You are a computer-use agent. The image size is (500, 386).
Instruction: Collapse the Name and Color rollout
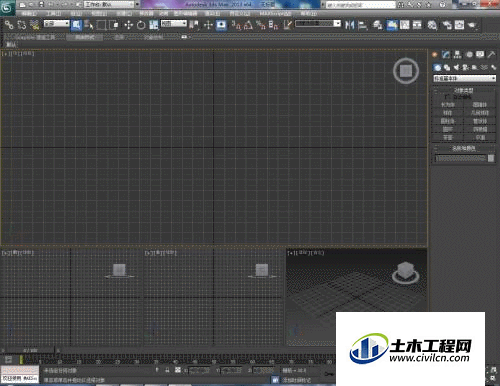(x=464, y=148)
